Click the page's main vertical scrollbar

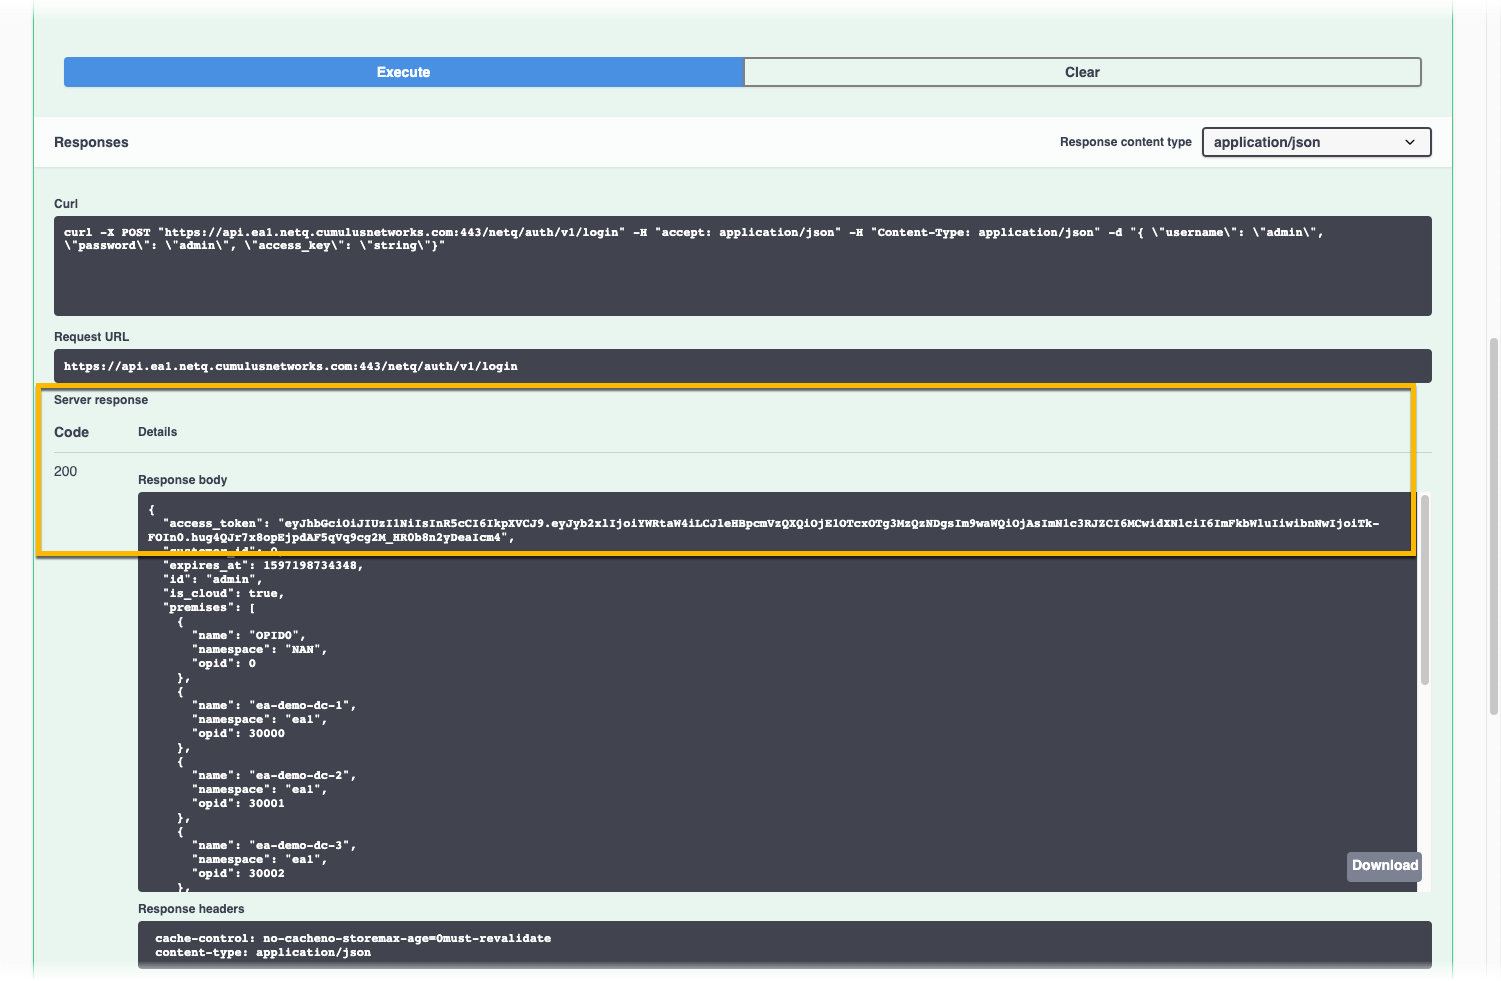(x=1494, y=525)
